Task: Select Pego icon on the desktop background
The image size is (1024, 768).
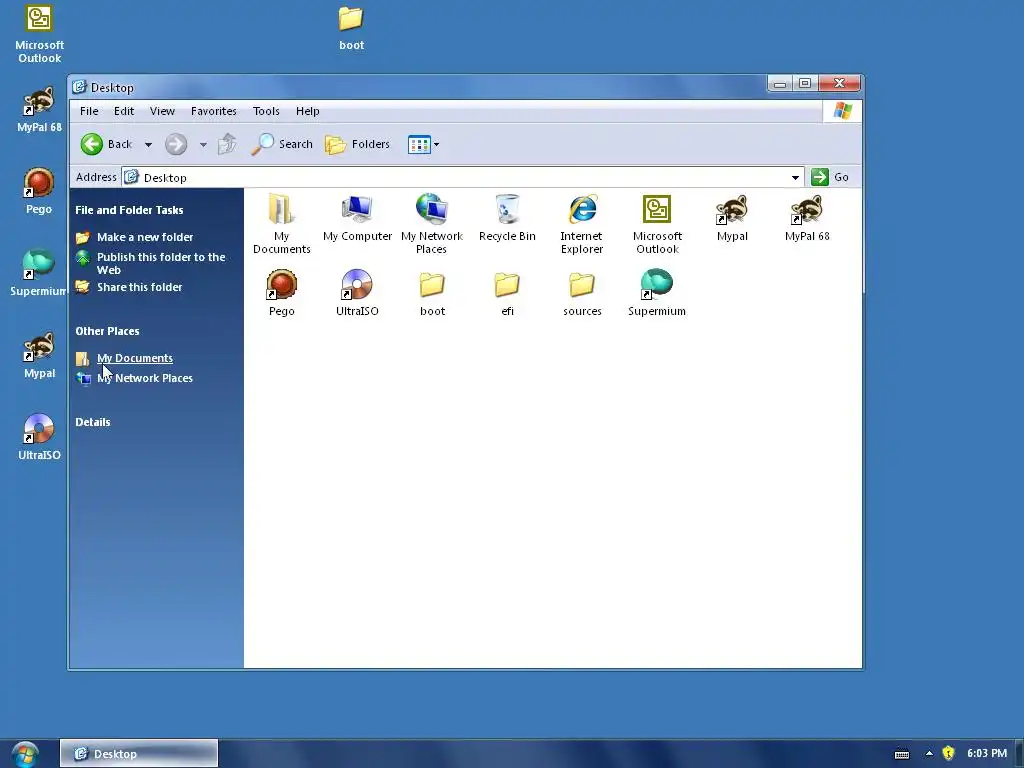Action: pyautogui.click(x=39, y=191)
